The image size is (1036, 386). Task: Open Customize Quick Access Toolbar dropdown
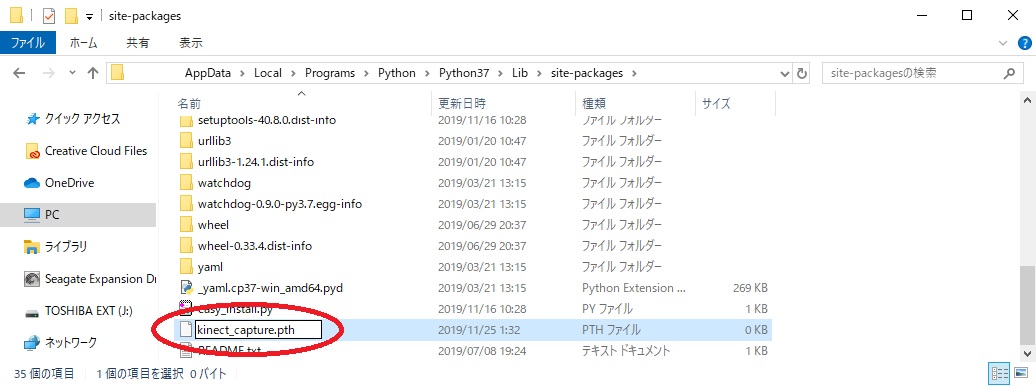coord(89,16)
